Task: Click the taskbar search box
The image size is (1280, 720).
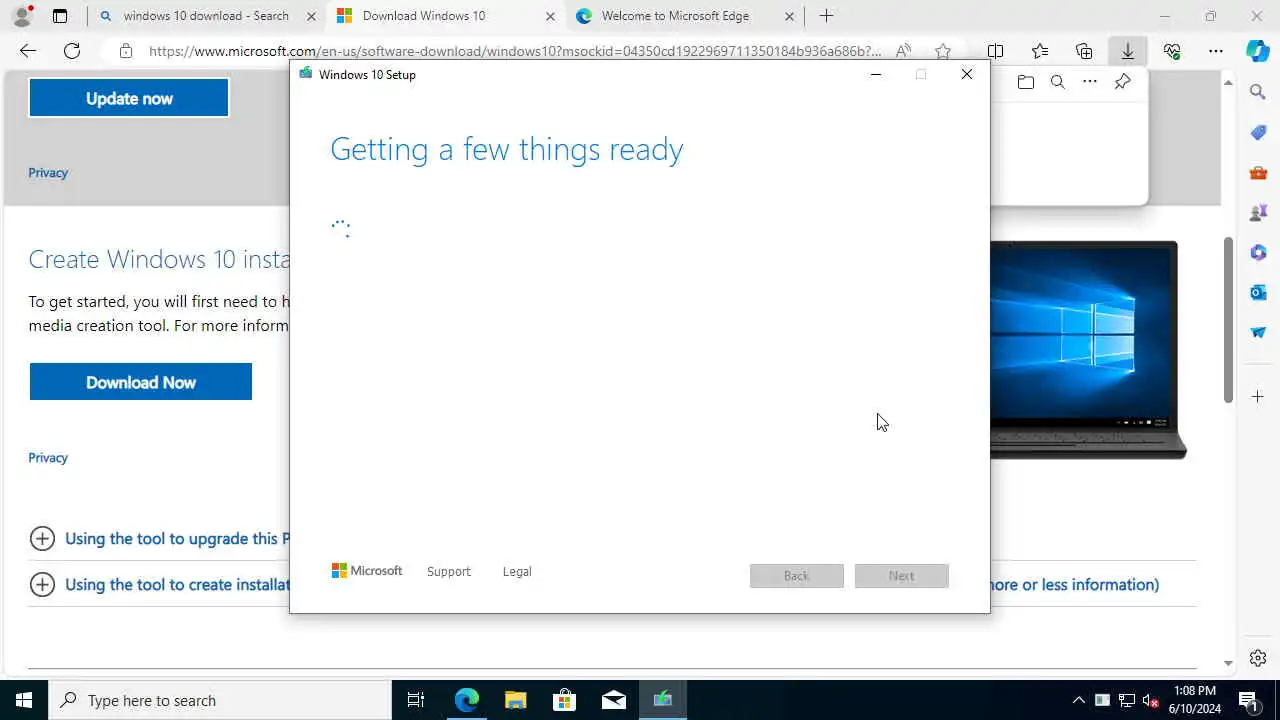Action: (220, 700)
